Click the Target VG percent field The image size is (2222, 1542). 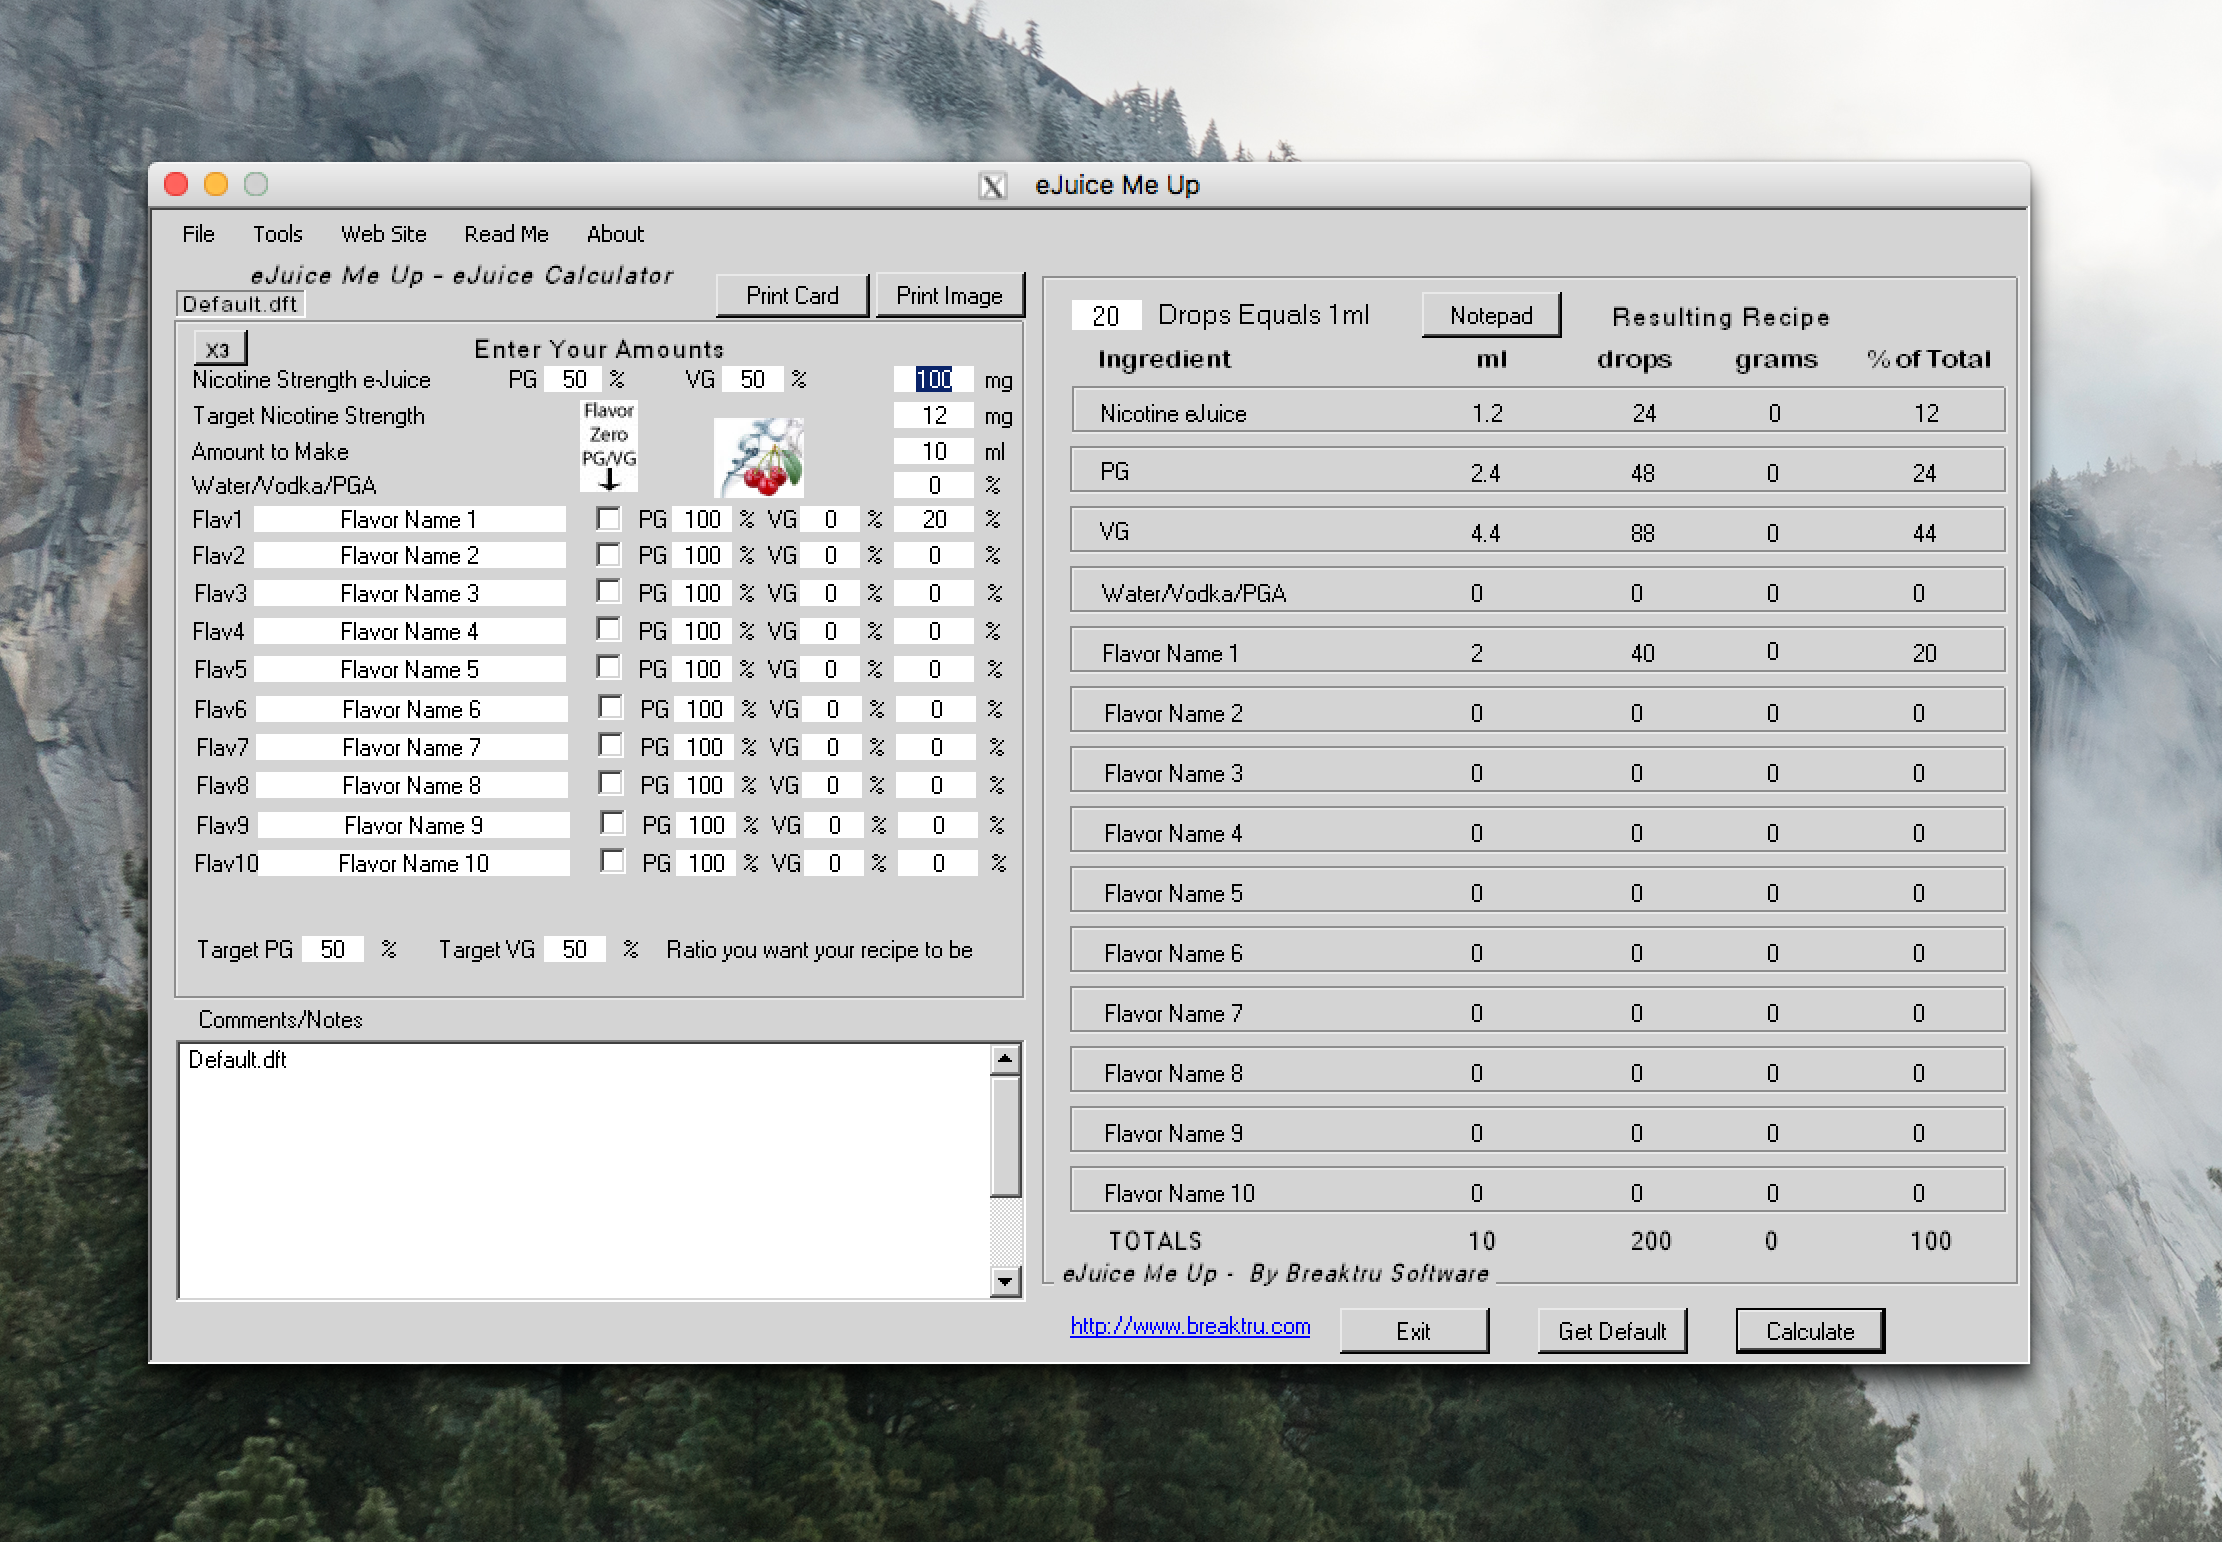click(x=575, y=949)
